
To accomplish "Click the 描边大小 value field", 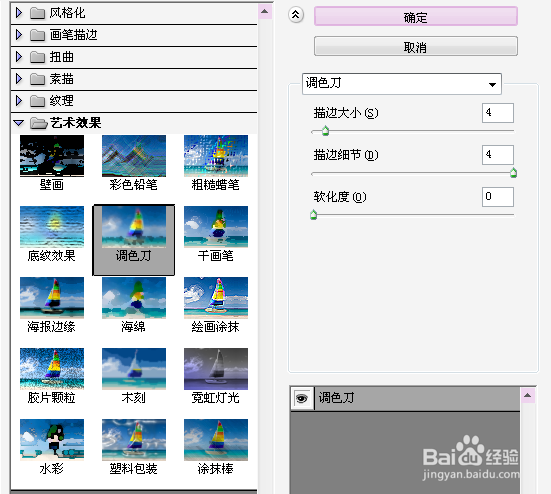I will (x=498, y=113).
